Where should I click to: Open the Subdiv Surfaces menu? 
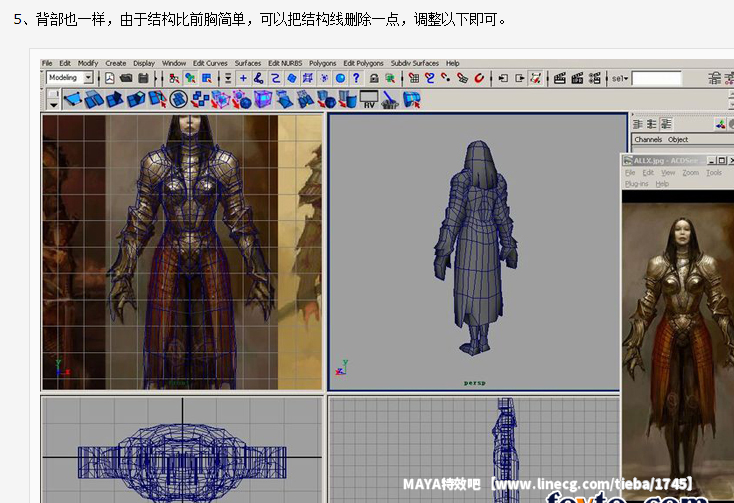(x=415, y=63)
